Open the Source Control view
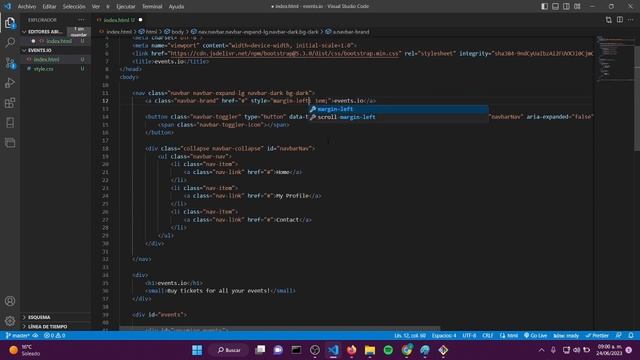The width and height of the screenshot is (640, 360). (10, 63)
